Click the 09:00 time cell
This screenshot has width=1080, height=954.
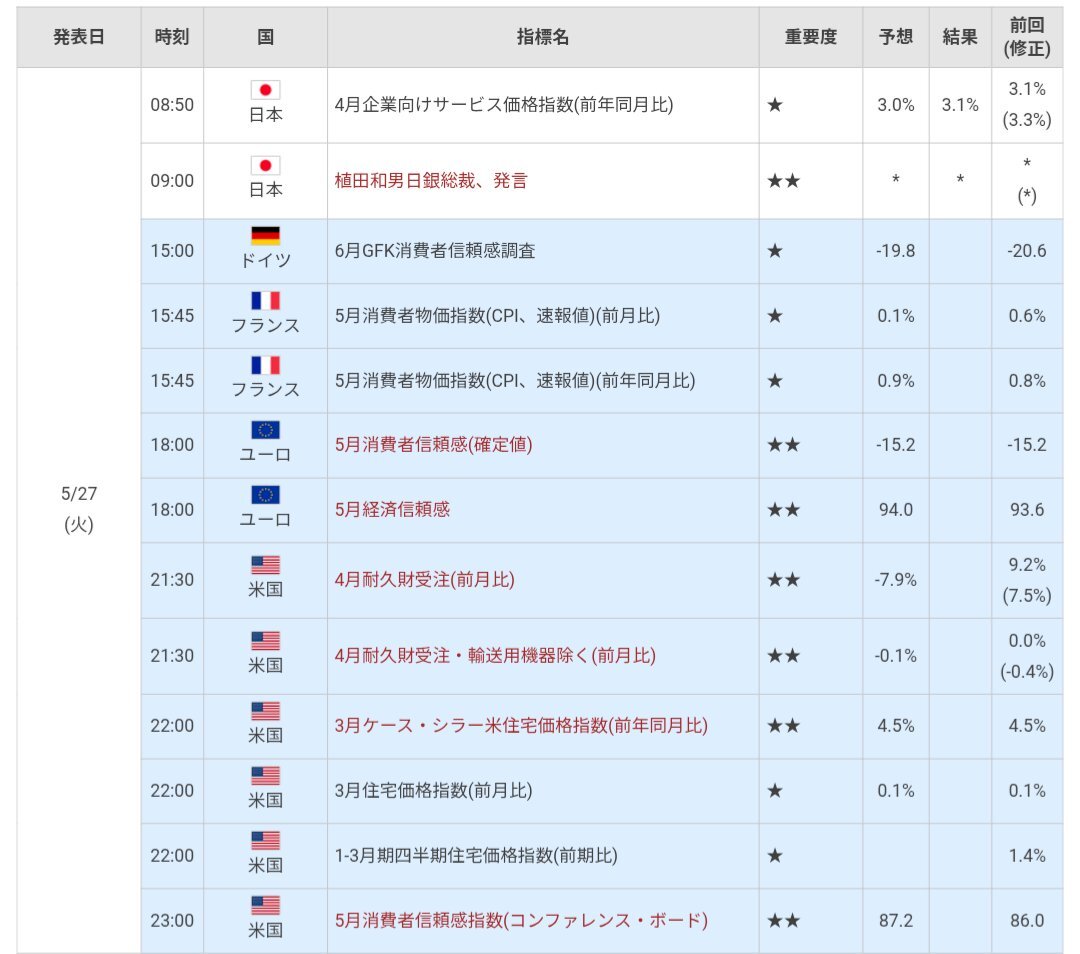(x=172, y=180)
